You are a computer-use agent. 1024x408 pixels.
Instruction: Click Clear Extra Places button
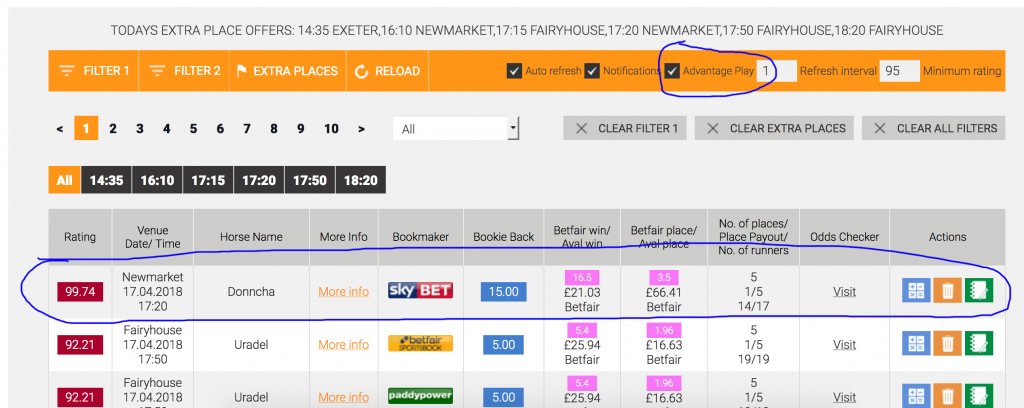pos(775,129)
